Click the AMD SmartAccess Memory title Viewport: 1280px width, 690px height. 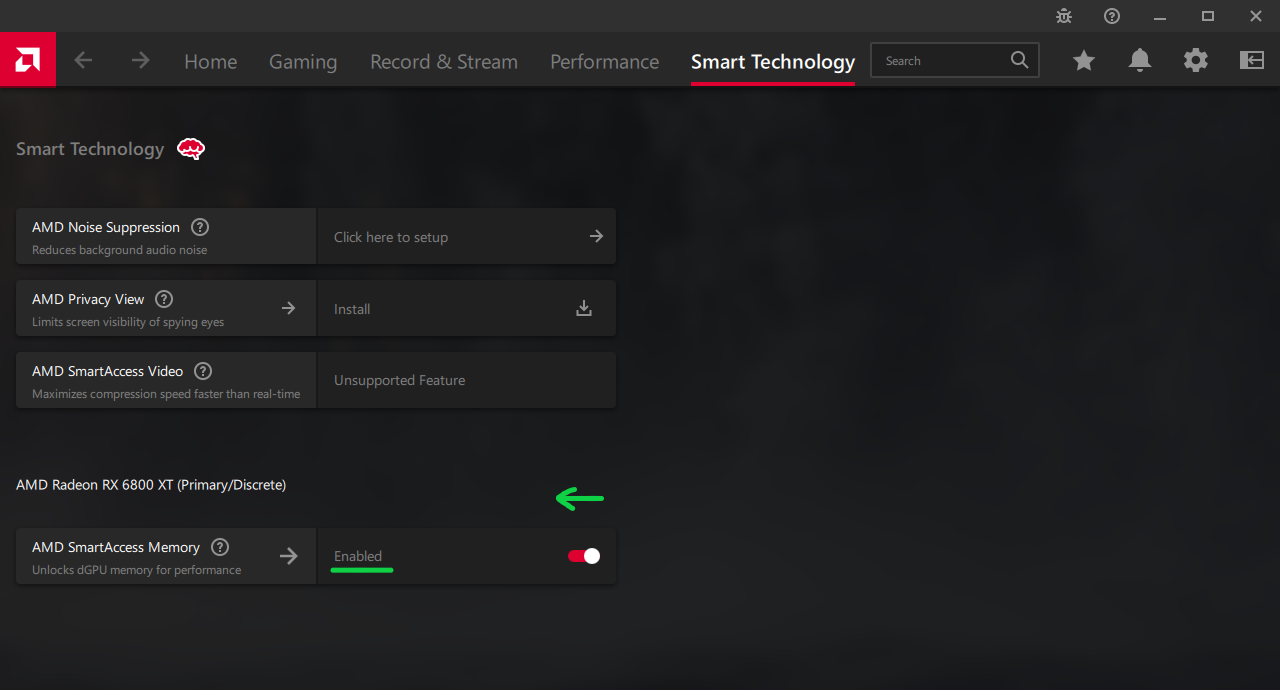click(116, 547)
